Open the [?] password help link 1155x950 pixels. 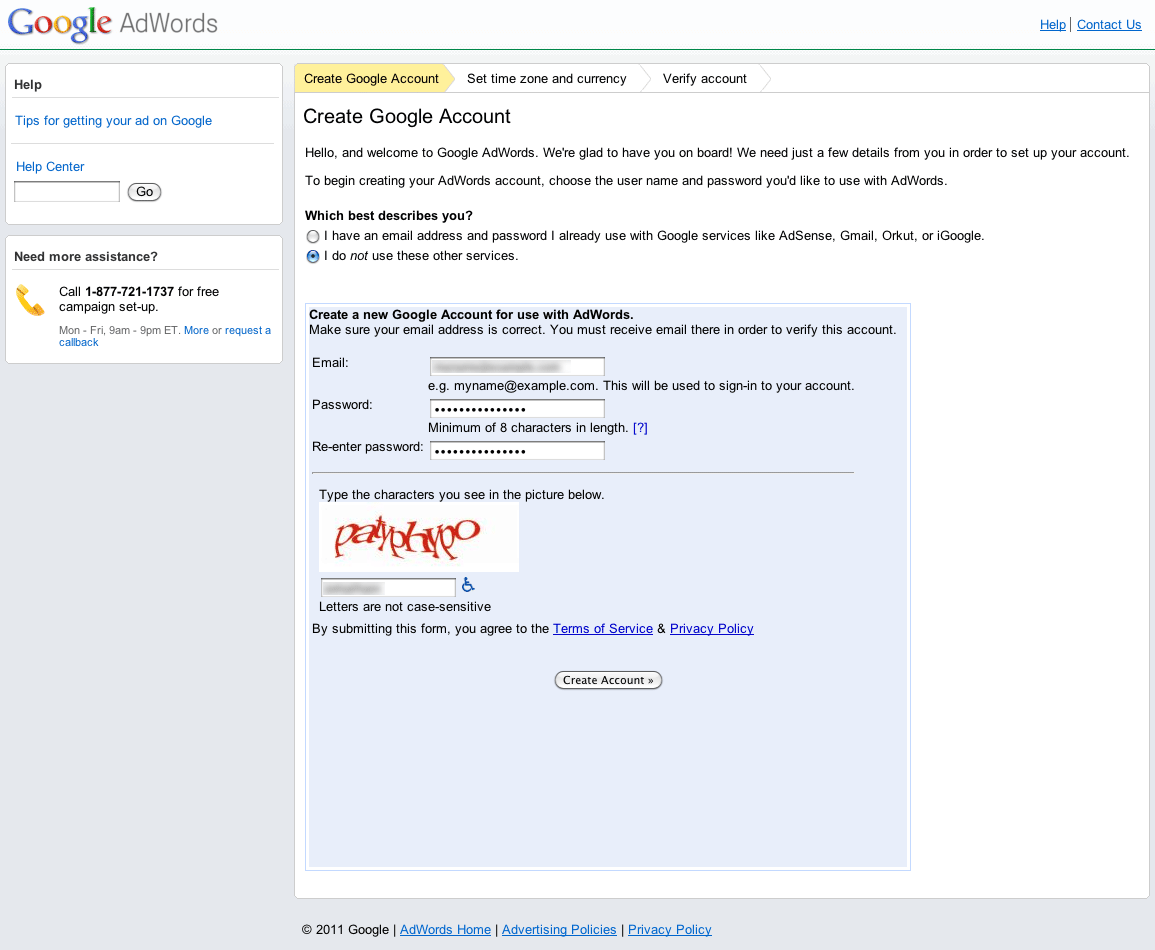640,428
